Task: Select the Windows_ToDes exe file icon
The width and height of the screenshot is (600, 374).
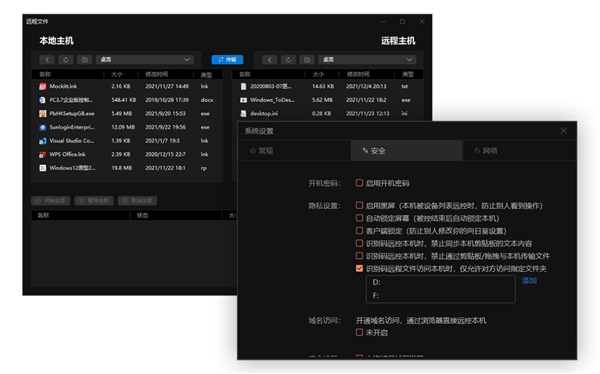Action: click(x=243, y=100)
